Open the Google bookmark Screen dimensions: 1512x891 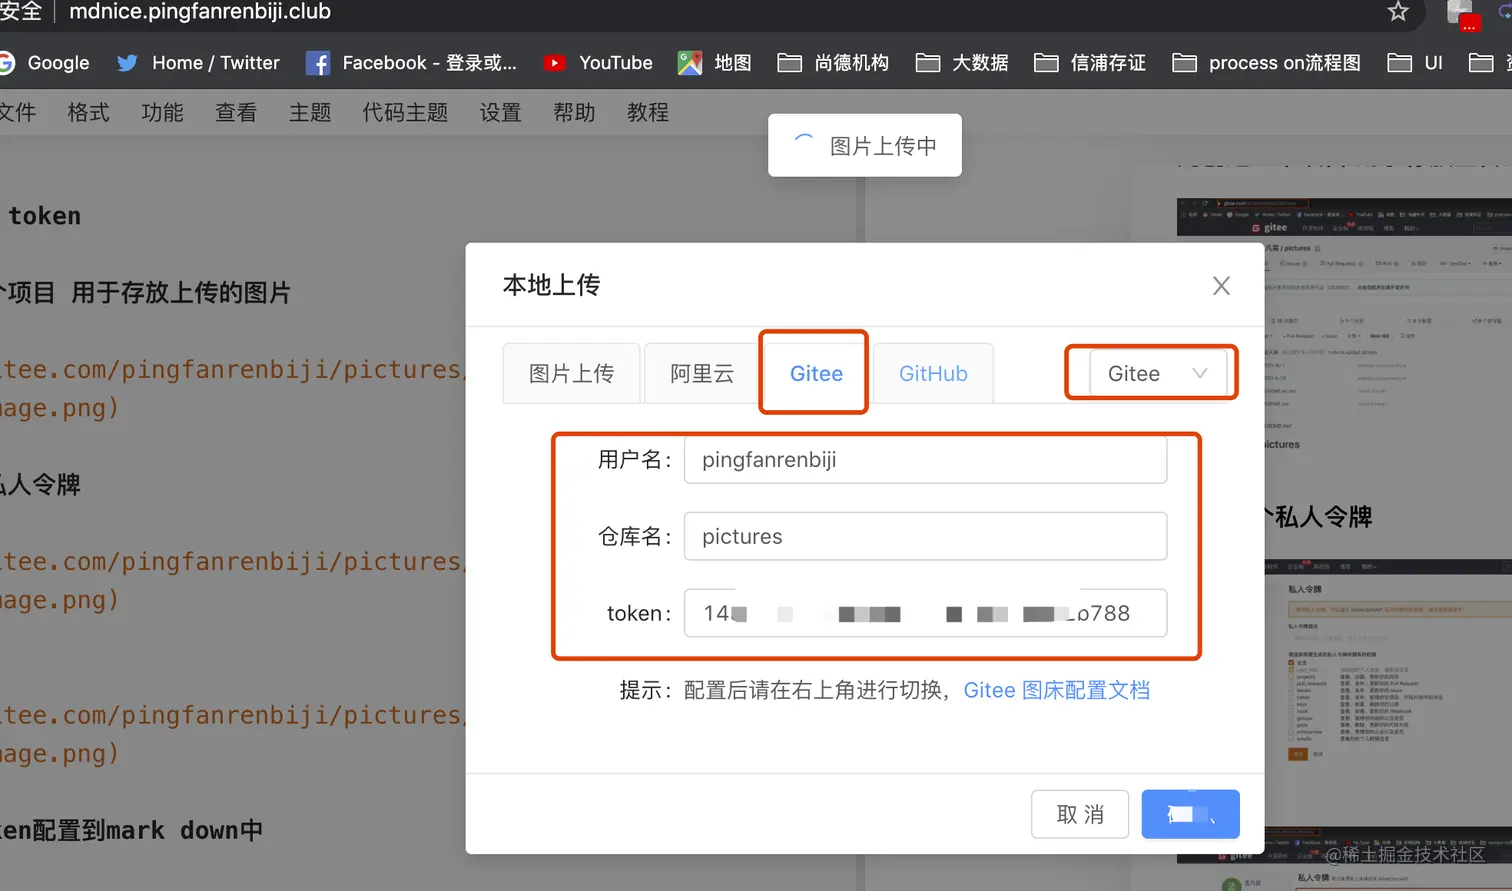click(44, 63)
